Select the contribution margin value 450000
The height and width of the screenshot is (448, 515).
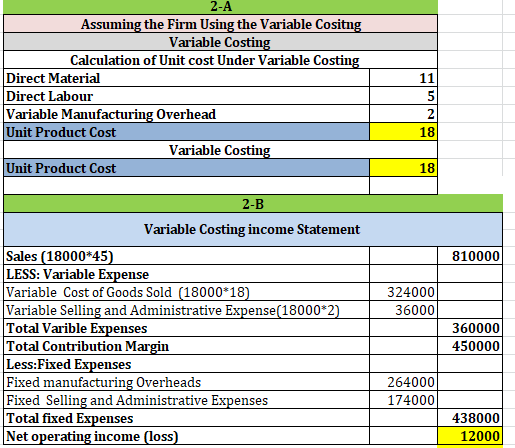pos(470,346)
